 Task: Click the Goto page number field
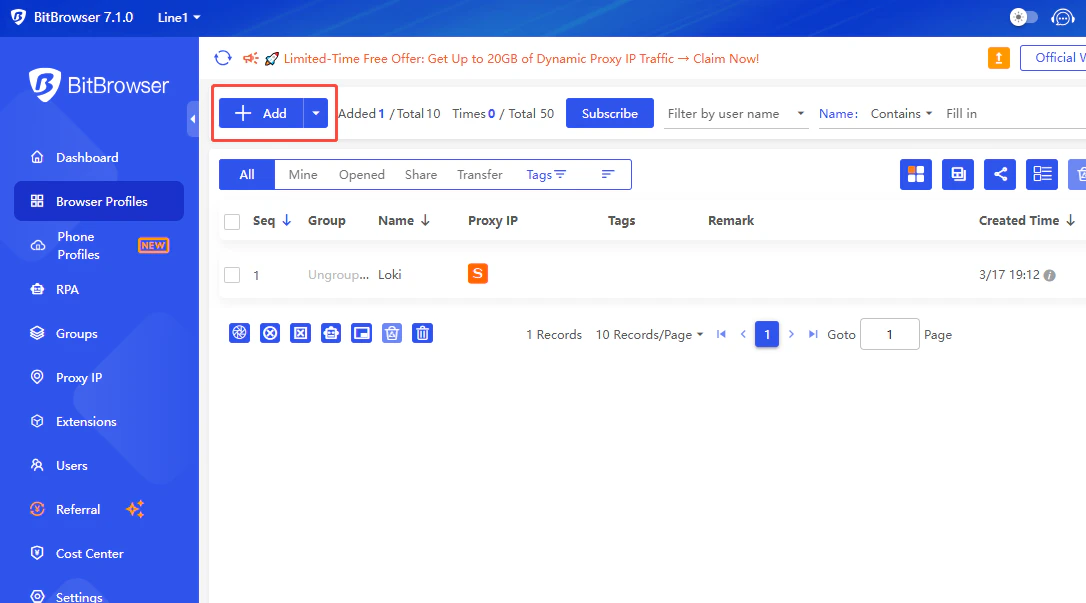coord(889,334)
